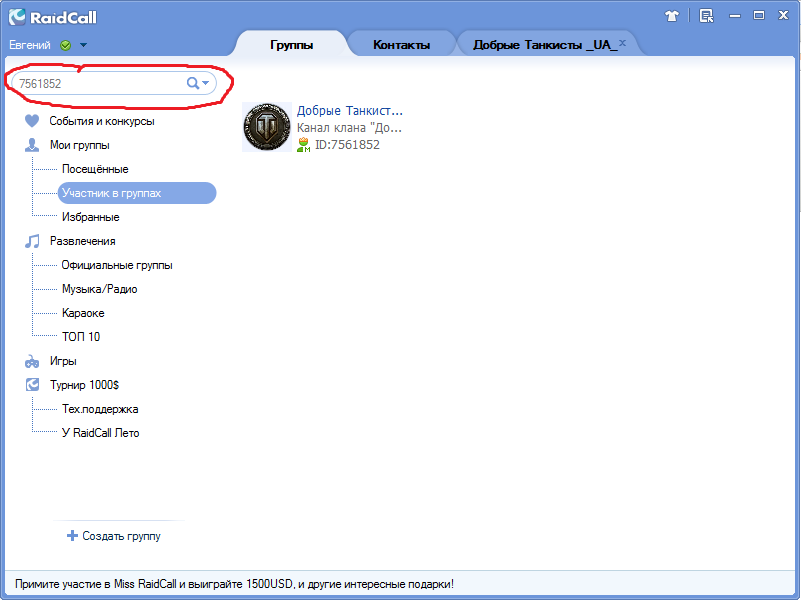Click the group ID:7561852 text
The image size is (801, 600).
347,145
